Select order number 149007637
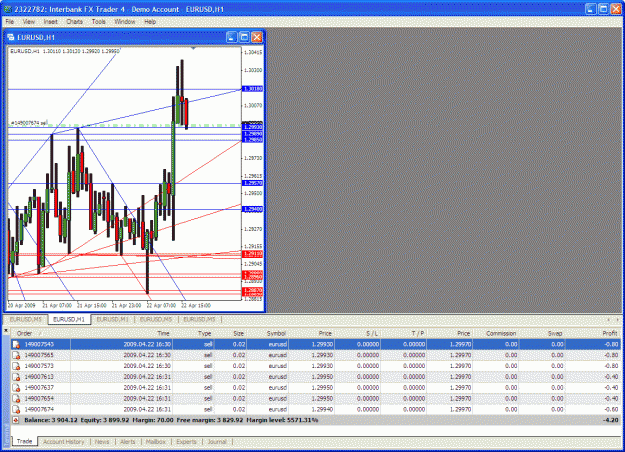625x452 pixels. click(x=39, y=387)
